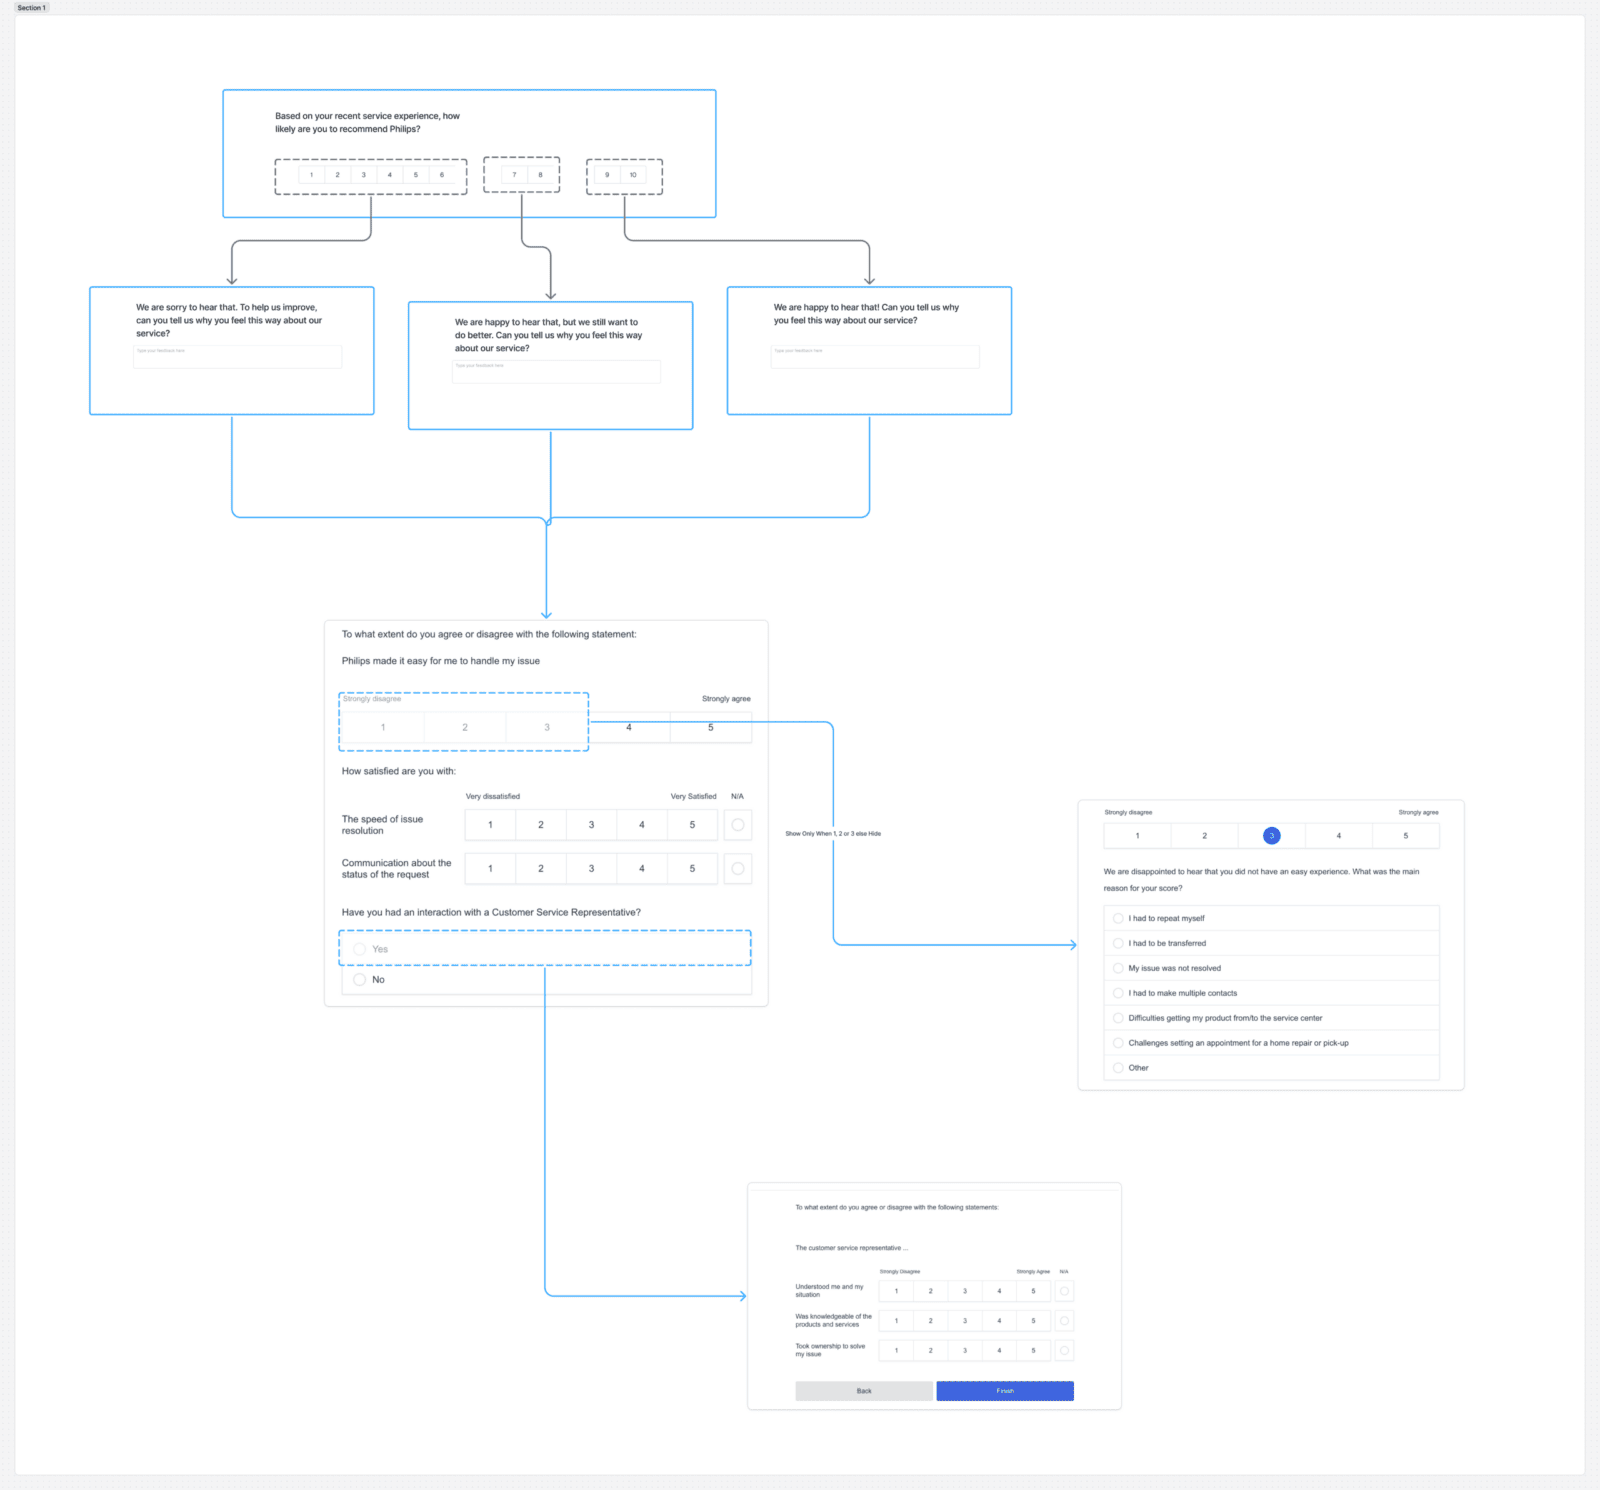Select 'Philips made it easy for me to handle my issue' text
This screenshot has width=1600, height=1490.
pos(441,661)
